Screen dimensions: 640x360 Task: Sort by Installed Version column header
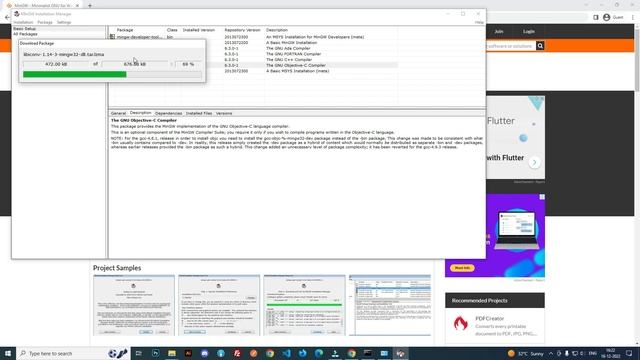point(199,30)
